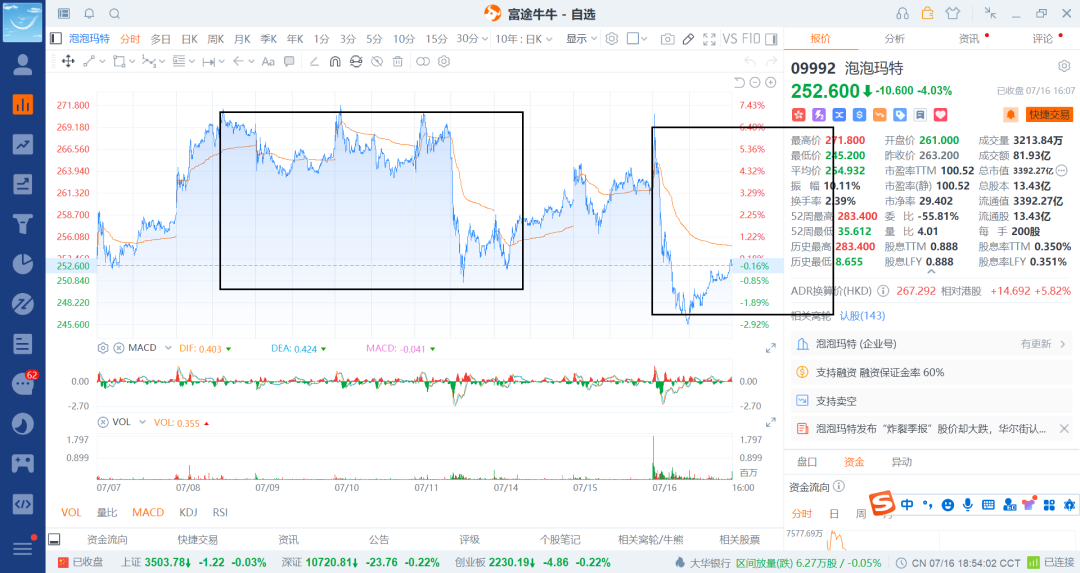
Task: Open the 10年:日K range dropdown
Action: coord(523,39)
